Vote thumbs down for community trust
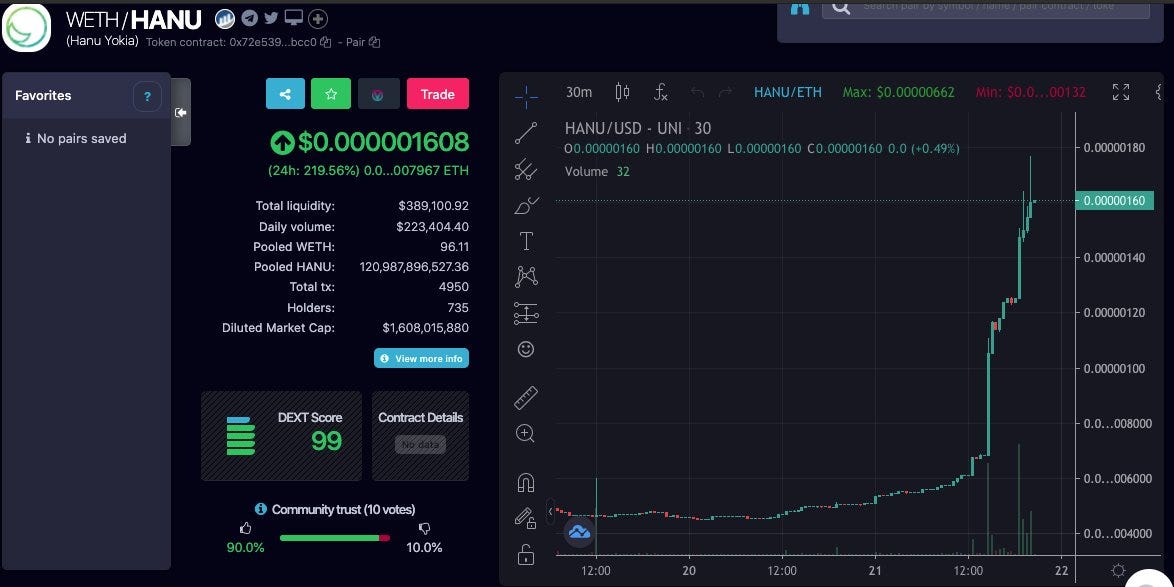 425,529
